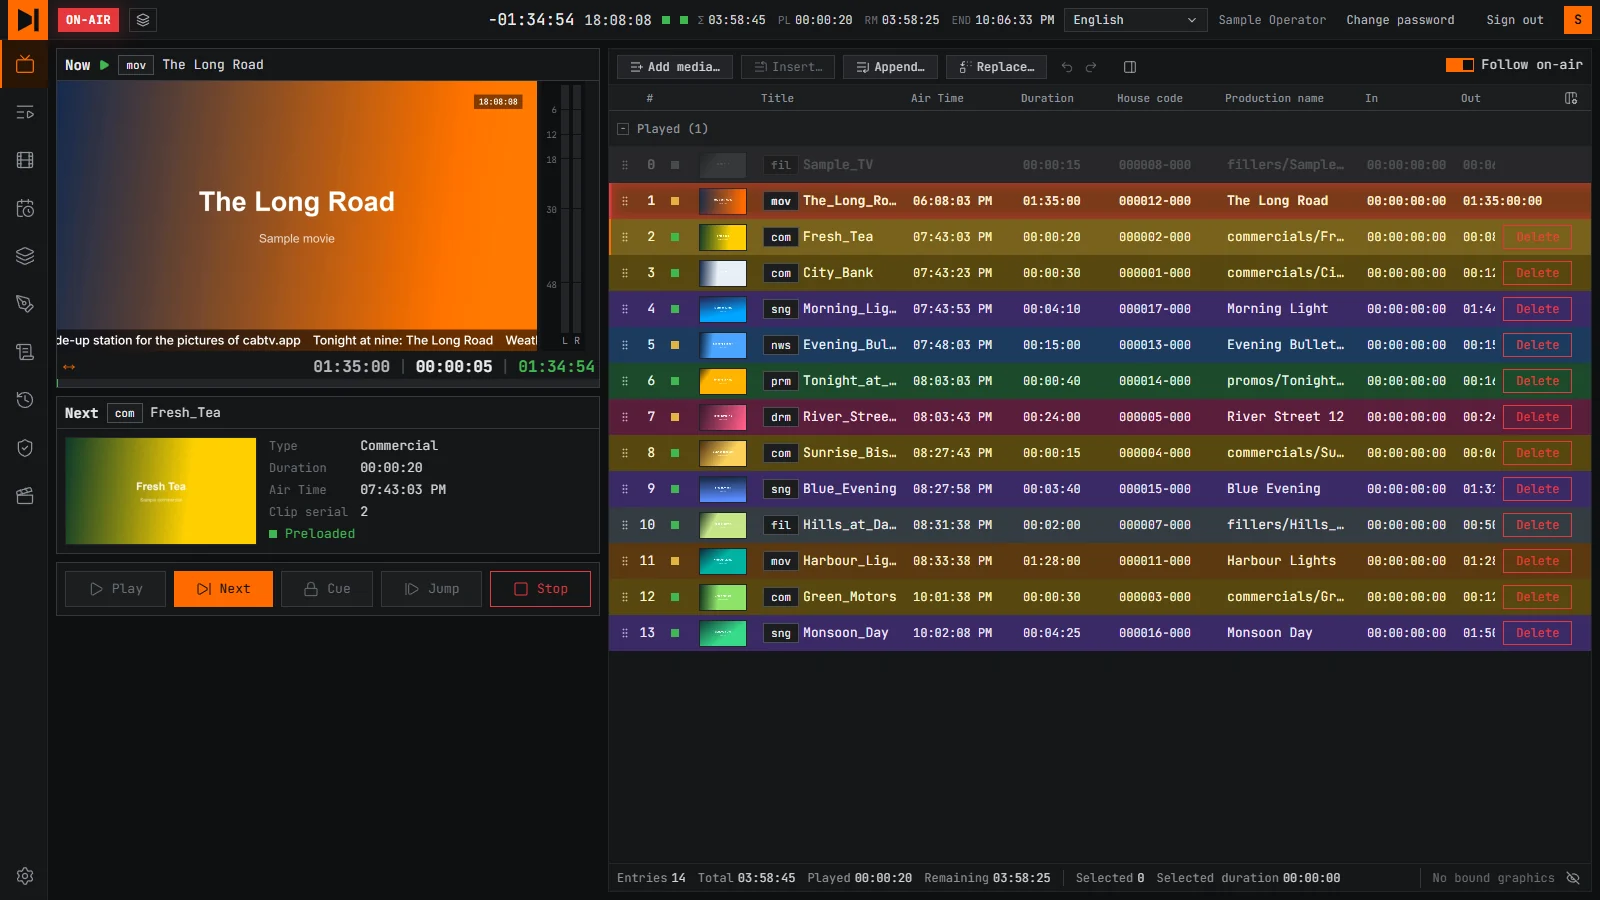
Task: Open the scroll script icon in sidebar
Action: click(x=25, y=352)
